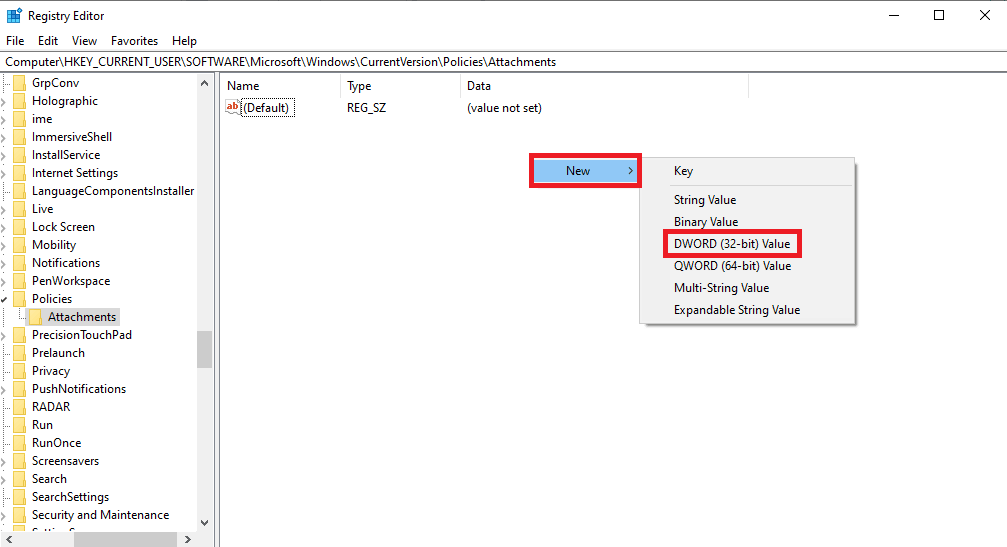This screenshot has width=1007, height=547.
Task: Click the InstallService folder icon
Action: coord(20,155)
